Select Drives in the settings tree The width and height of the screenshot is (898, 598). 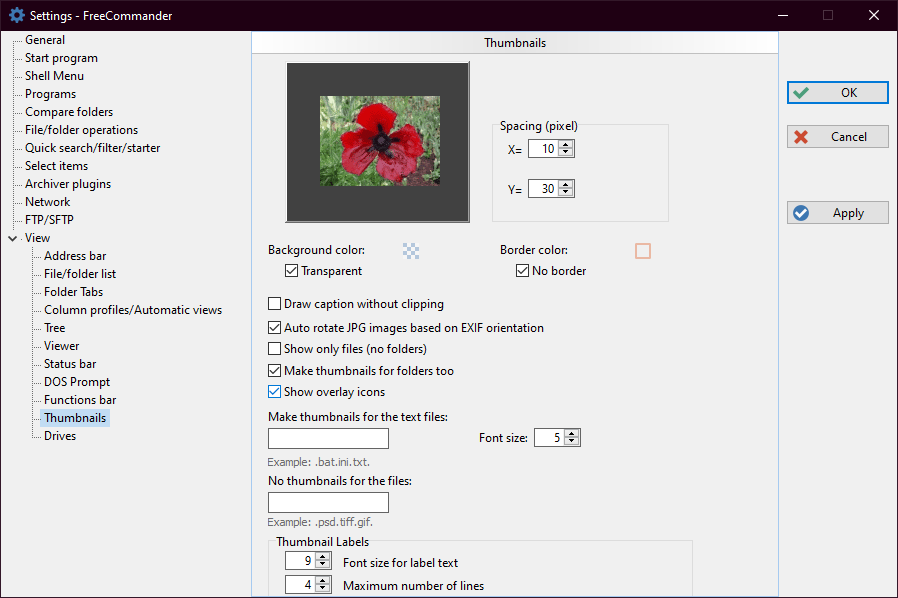tap(60, 436)
